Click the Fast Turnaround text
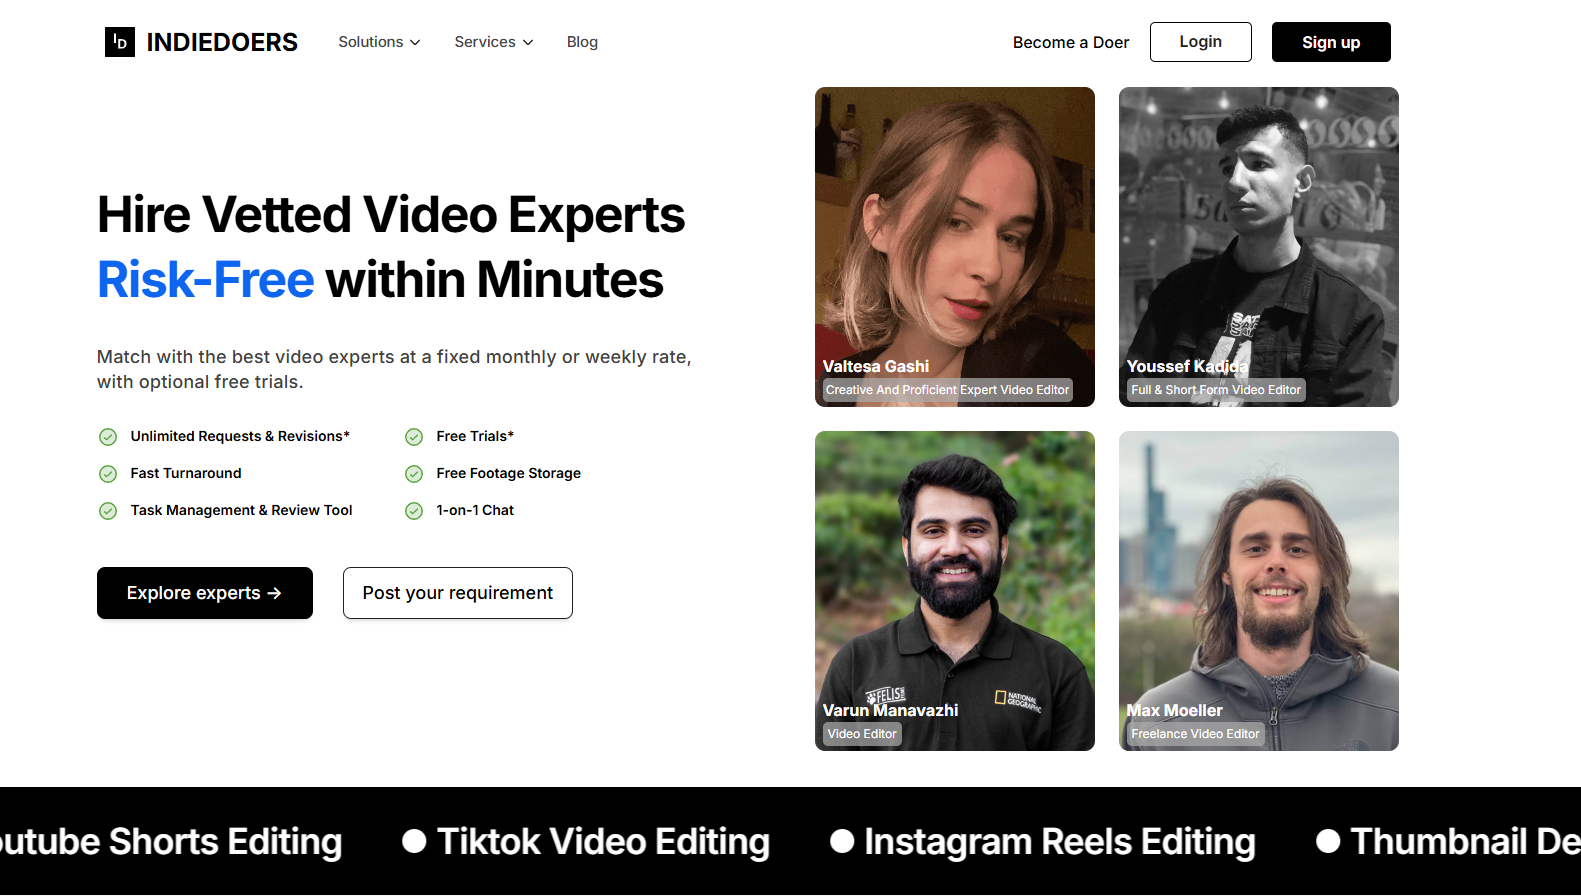This screenshot has height=896, width=1581. click(x=186, y=473)
